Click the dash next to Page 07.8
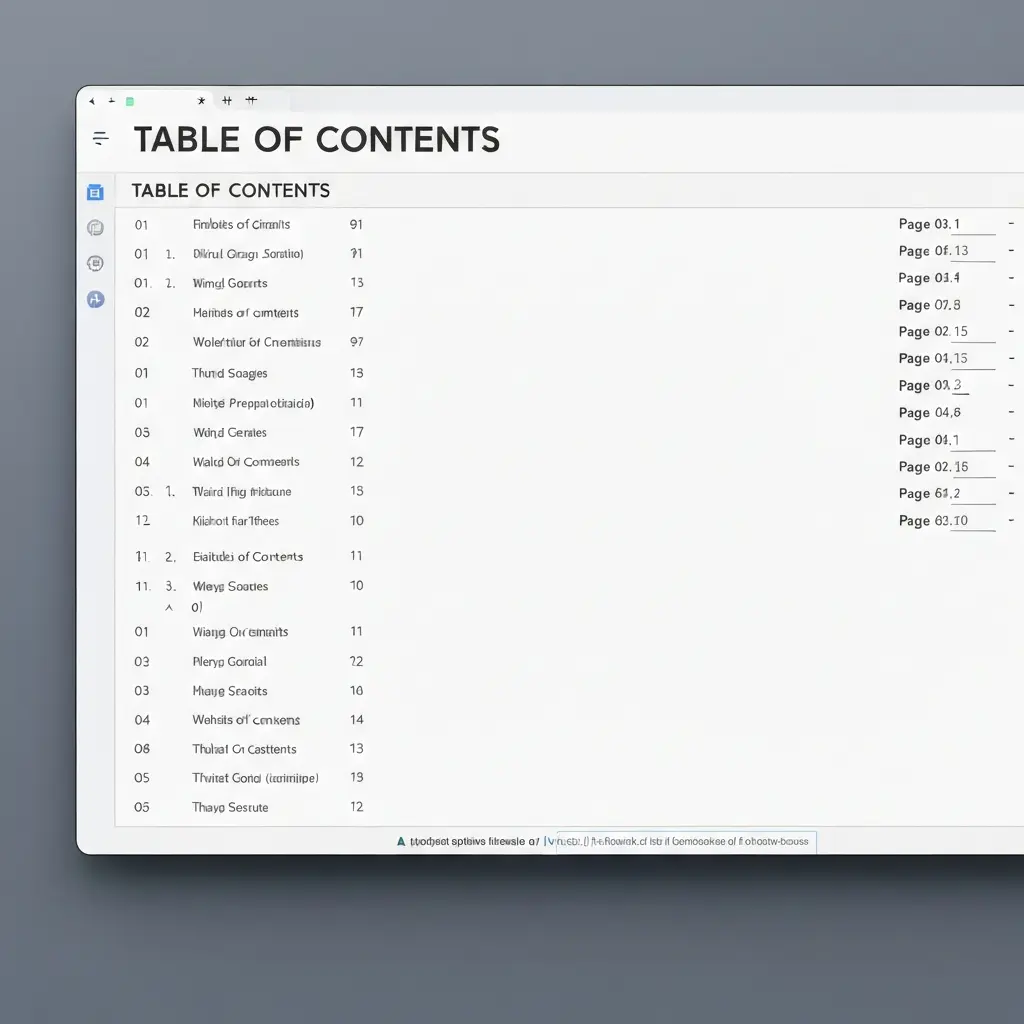1024x1024 pixels. [1011, 304]
